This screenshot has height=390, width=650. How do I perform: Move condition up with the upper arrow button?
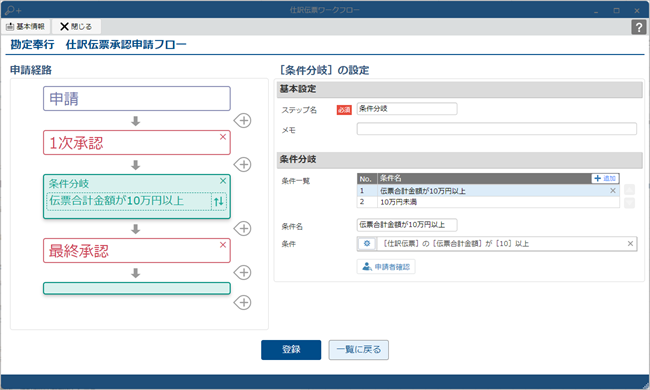(629, 190)
